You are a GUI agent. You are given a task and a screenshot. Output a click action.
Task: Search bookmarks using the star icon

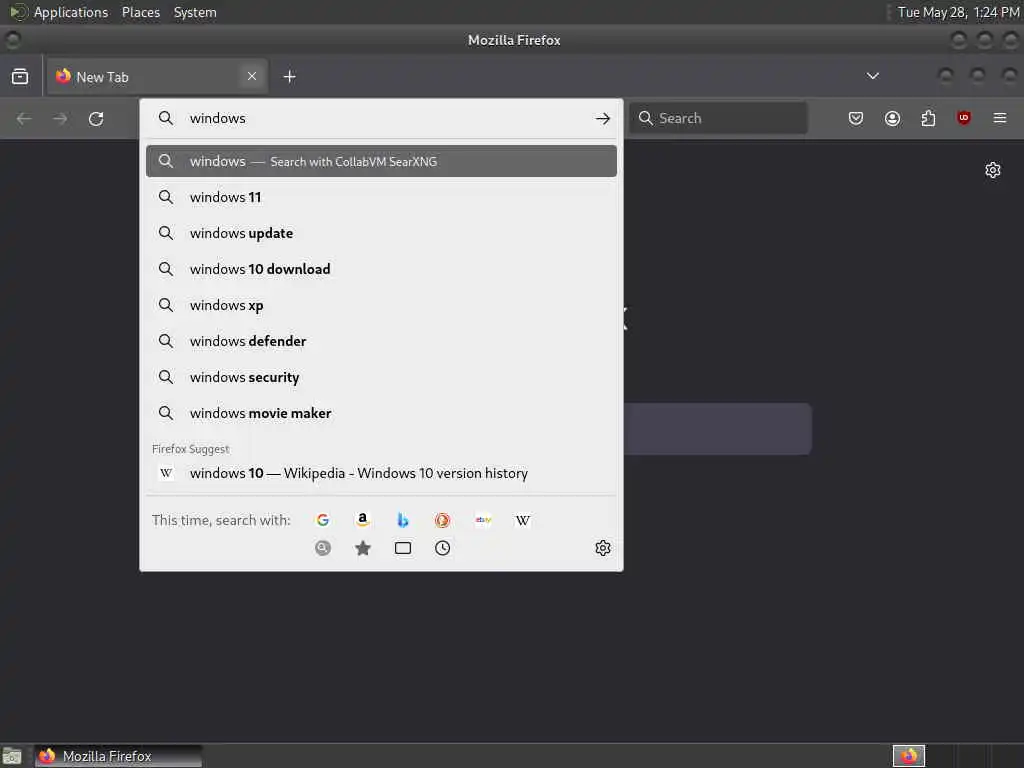362,548
